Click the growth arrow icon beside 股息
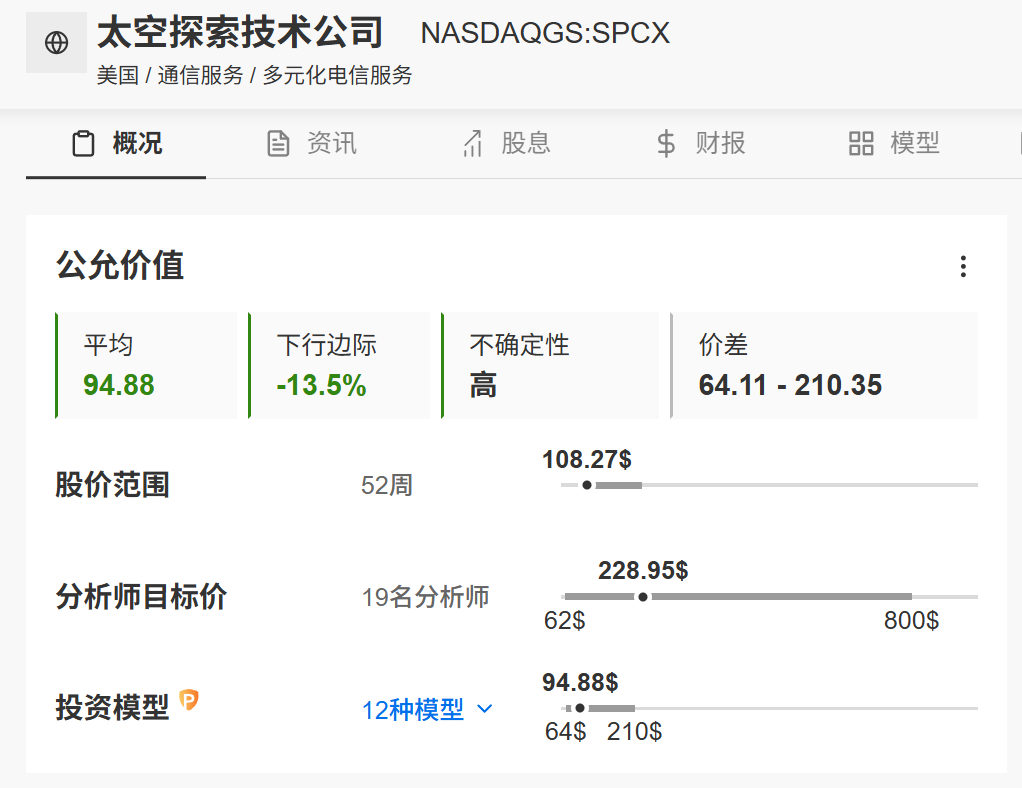The width and height of the screenshot is (1022, 788). pos(473,143)
